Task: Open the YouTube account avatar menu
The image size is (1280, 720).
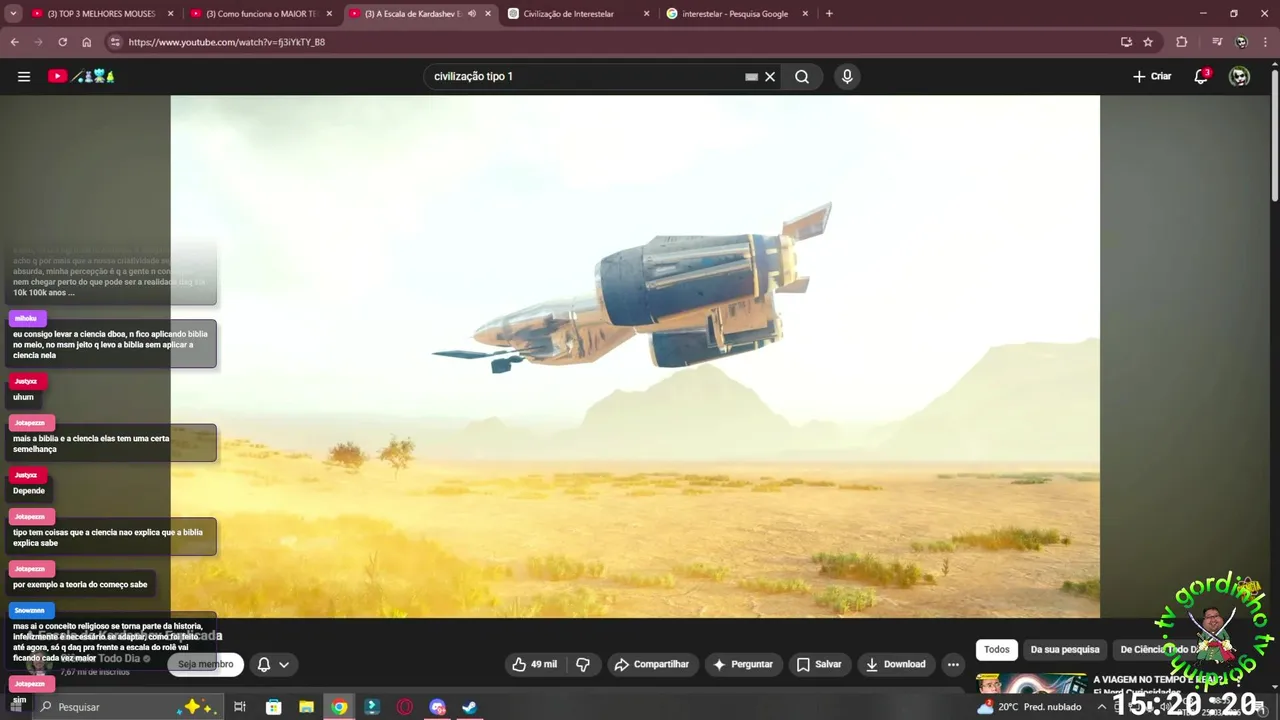Action: tap(1239, 76)
